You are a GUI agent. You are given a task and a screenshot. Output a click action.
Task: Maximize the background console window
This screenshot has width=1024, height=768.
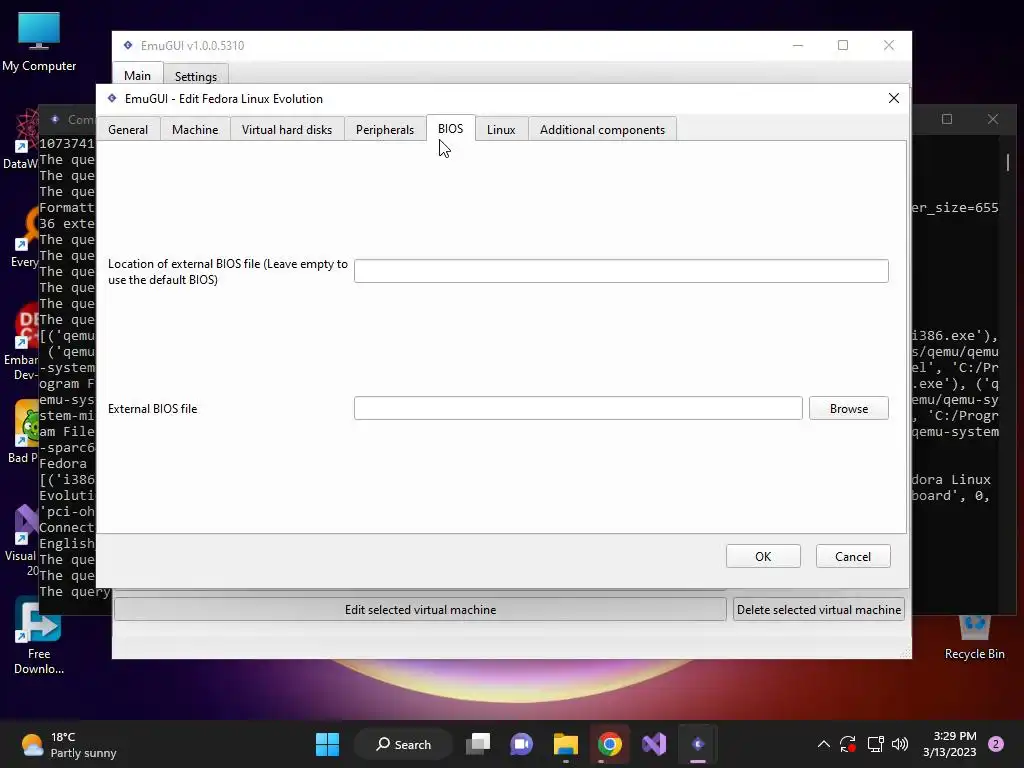(x=947, y=119)
